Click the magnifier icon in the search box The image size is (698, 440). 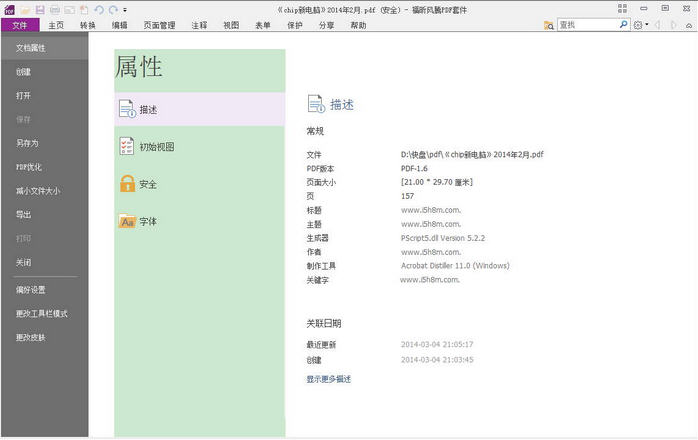pos(624,24)
